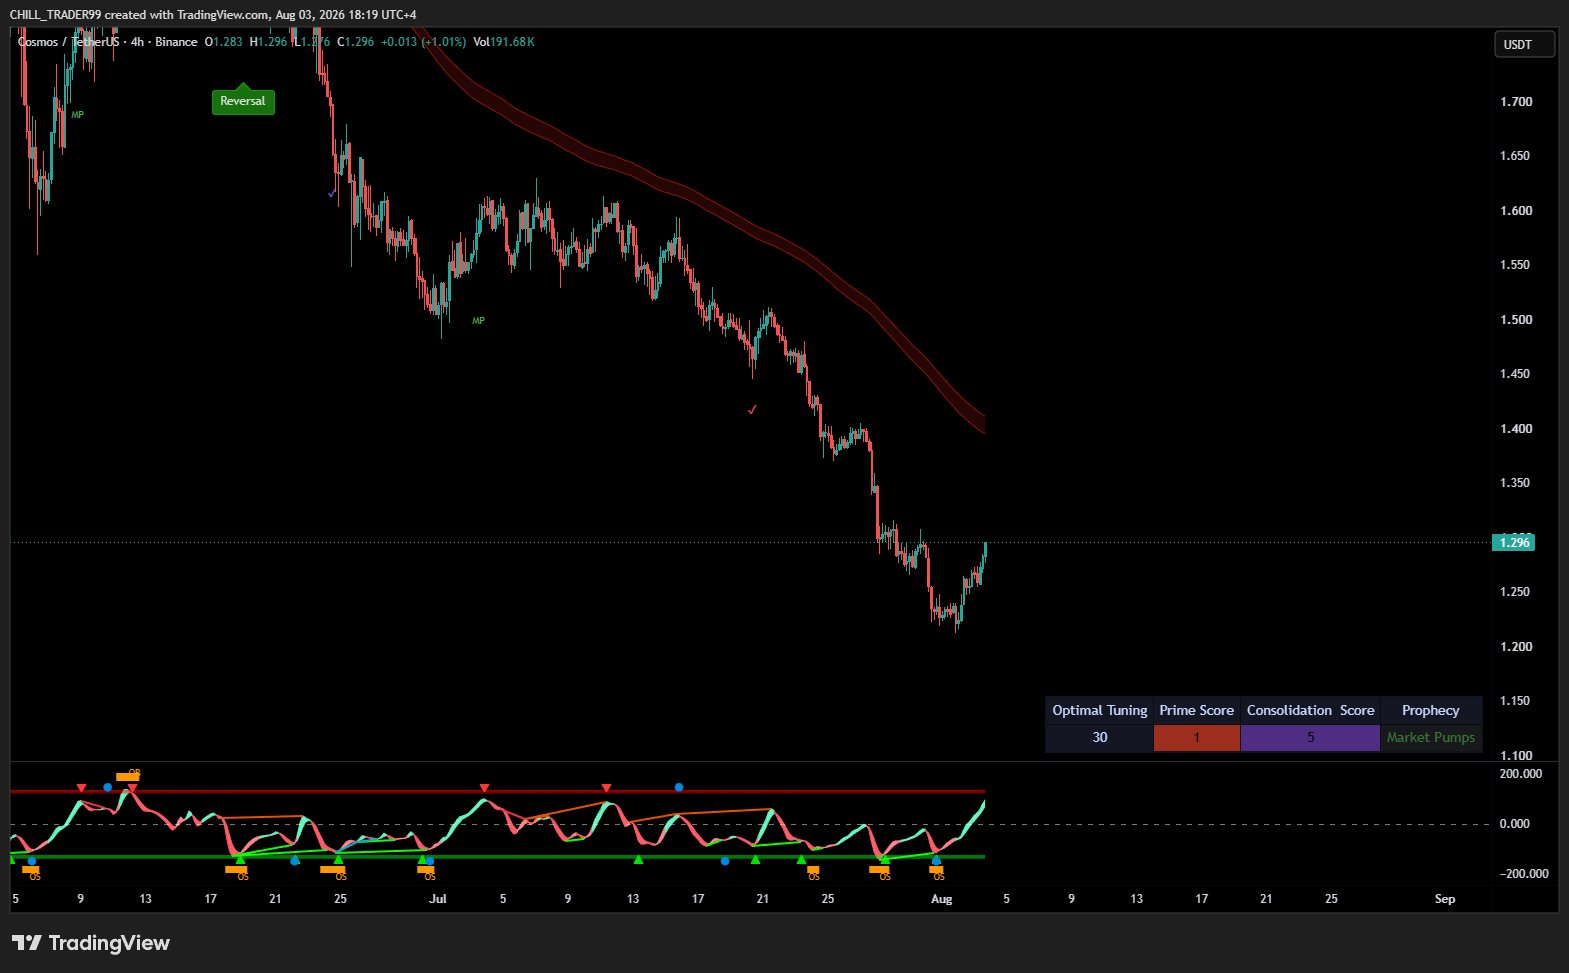Select the MP marker near the 1.500 level
Viewport: 1569px width, 973px height.
coord(478,321)
